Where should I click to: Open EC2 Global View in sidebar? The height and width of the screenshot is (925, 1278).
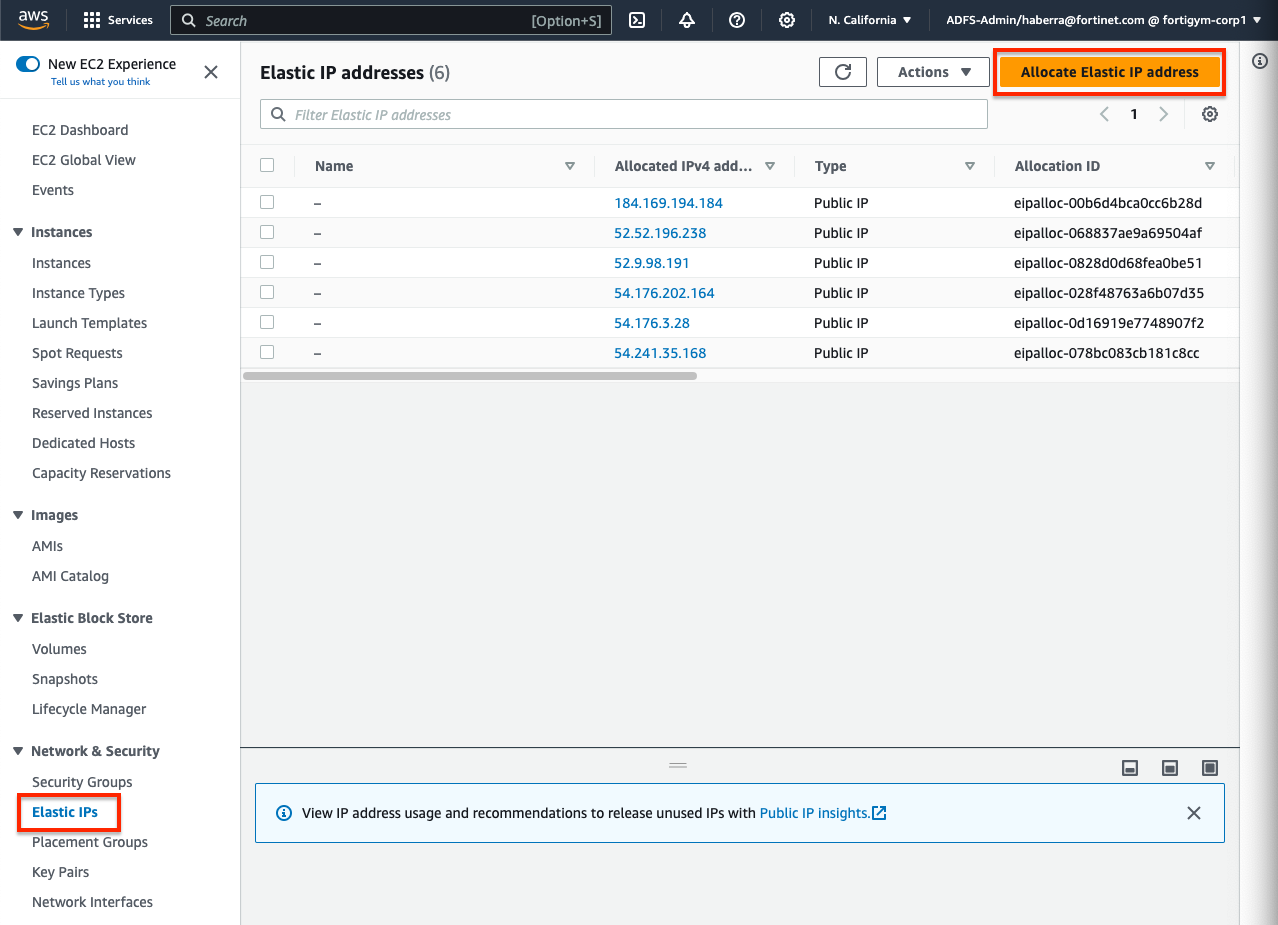[84, 160]
